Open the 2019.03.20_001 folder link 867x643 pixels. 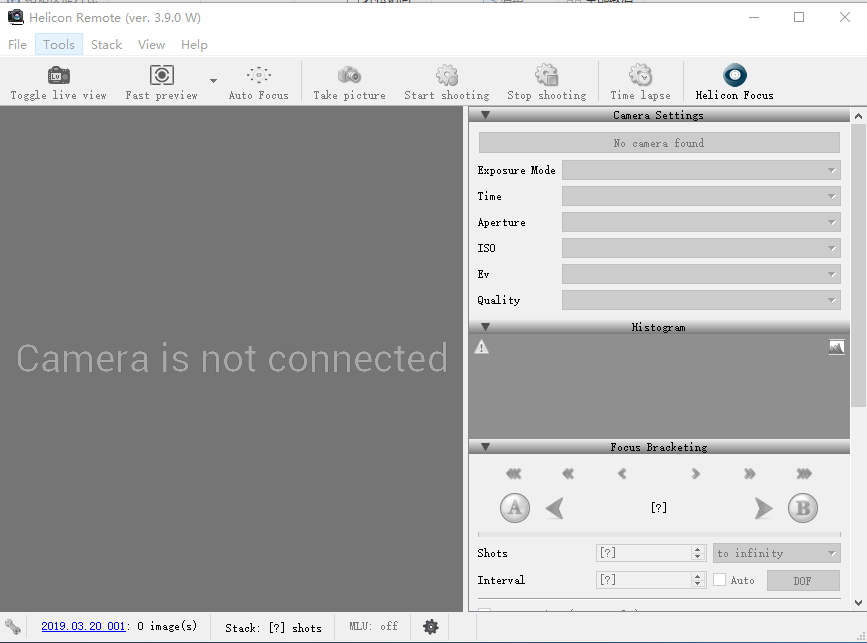point(83,627)
